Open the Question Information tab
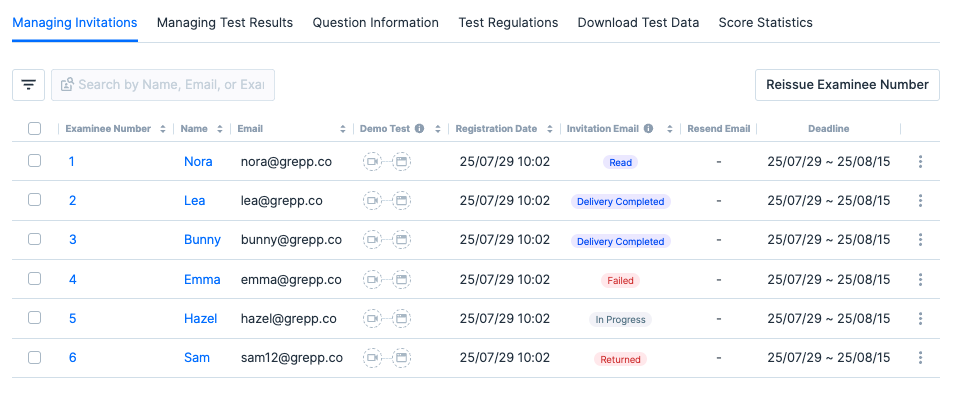Viewport: 972px width, 396px height. pyautogui.click(x=376, y=23)
